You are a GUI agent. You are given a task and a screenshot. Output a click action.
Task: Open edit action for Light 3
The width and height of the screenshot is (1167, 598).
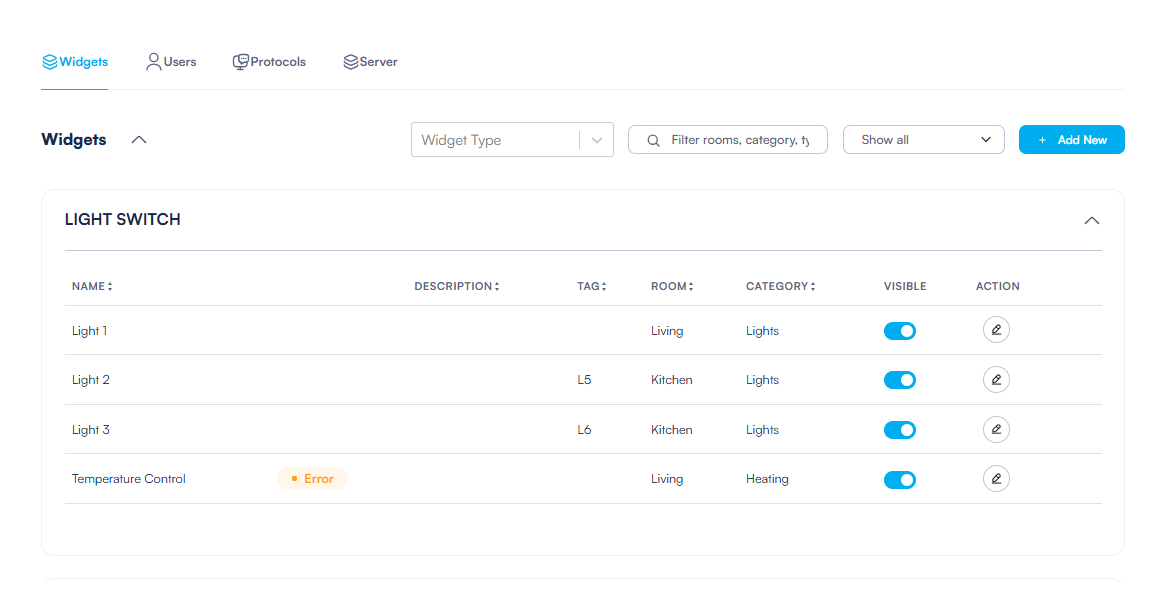coord(996,430)
